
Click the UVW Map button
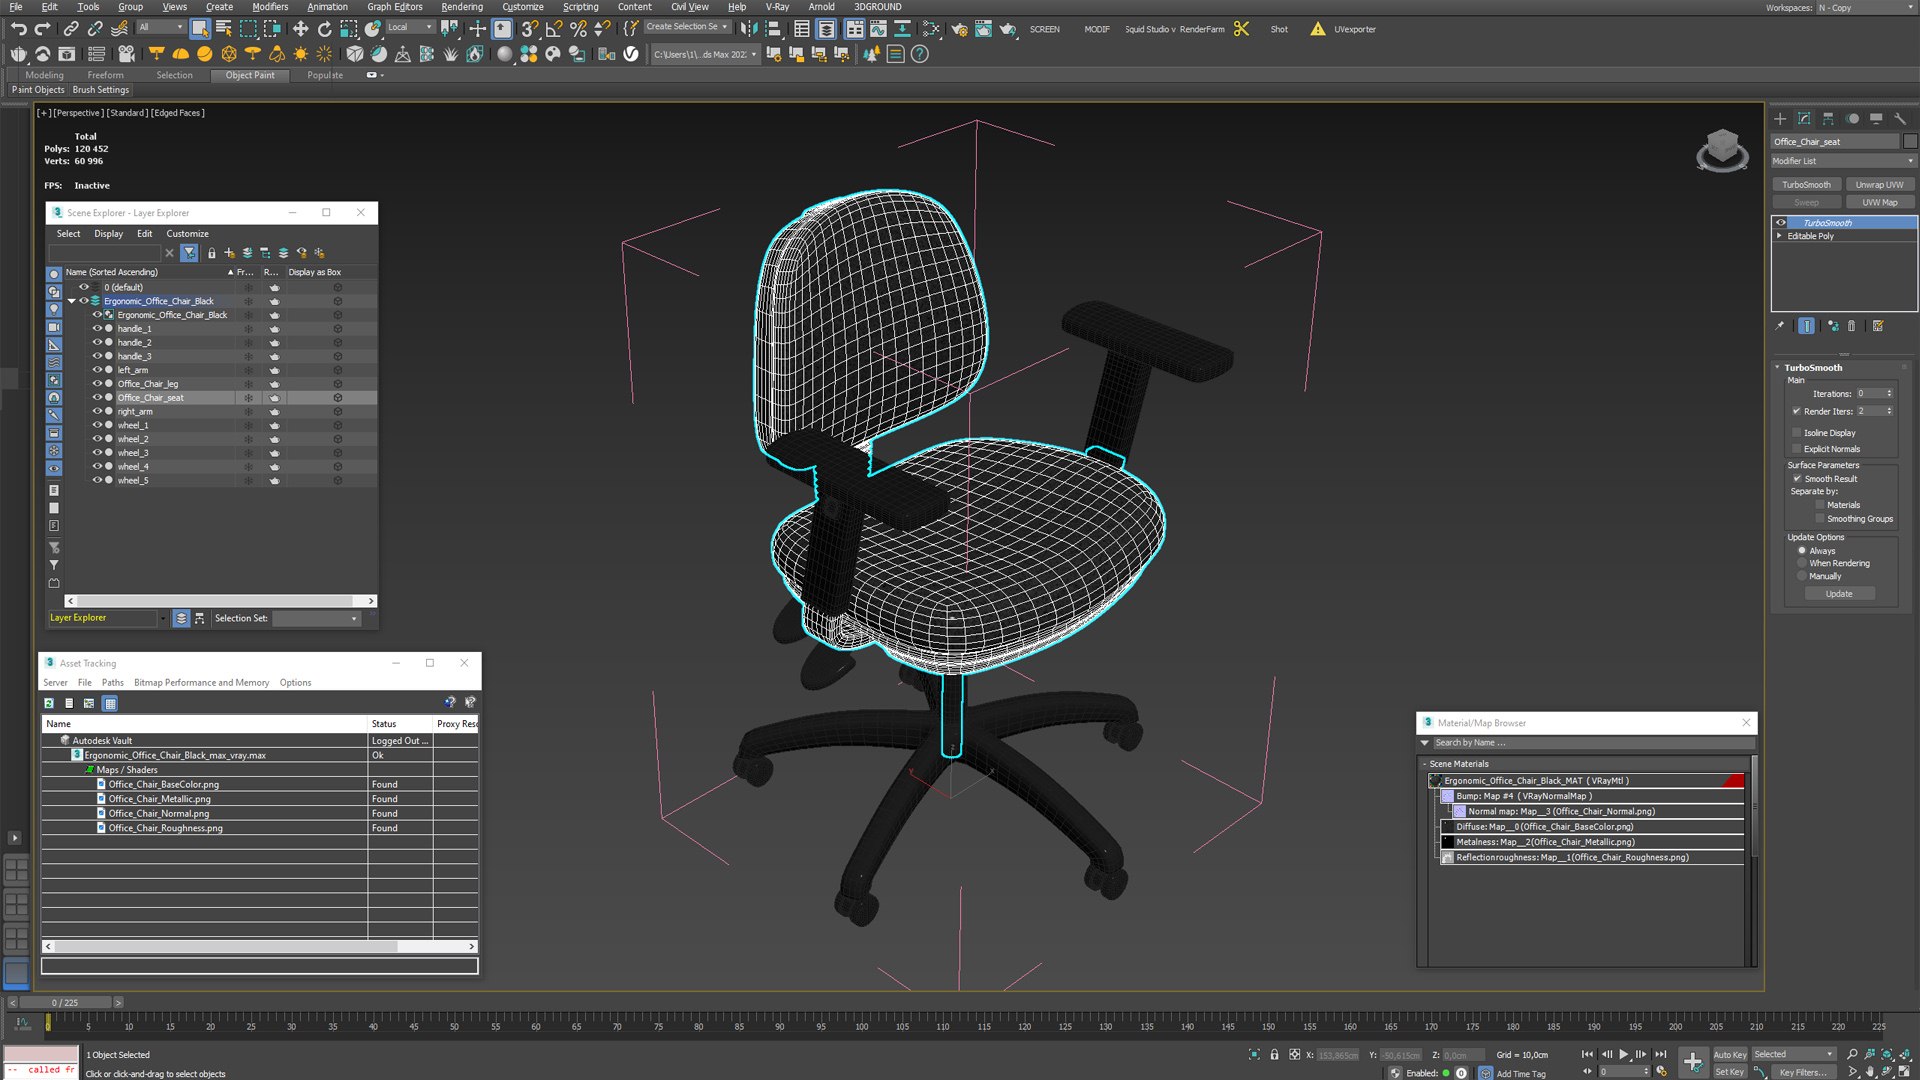pyautogui.click(x=1879, y=203)
